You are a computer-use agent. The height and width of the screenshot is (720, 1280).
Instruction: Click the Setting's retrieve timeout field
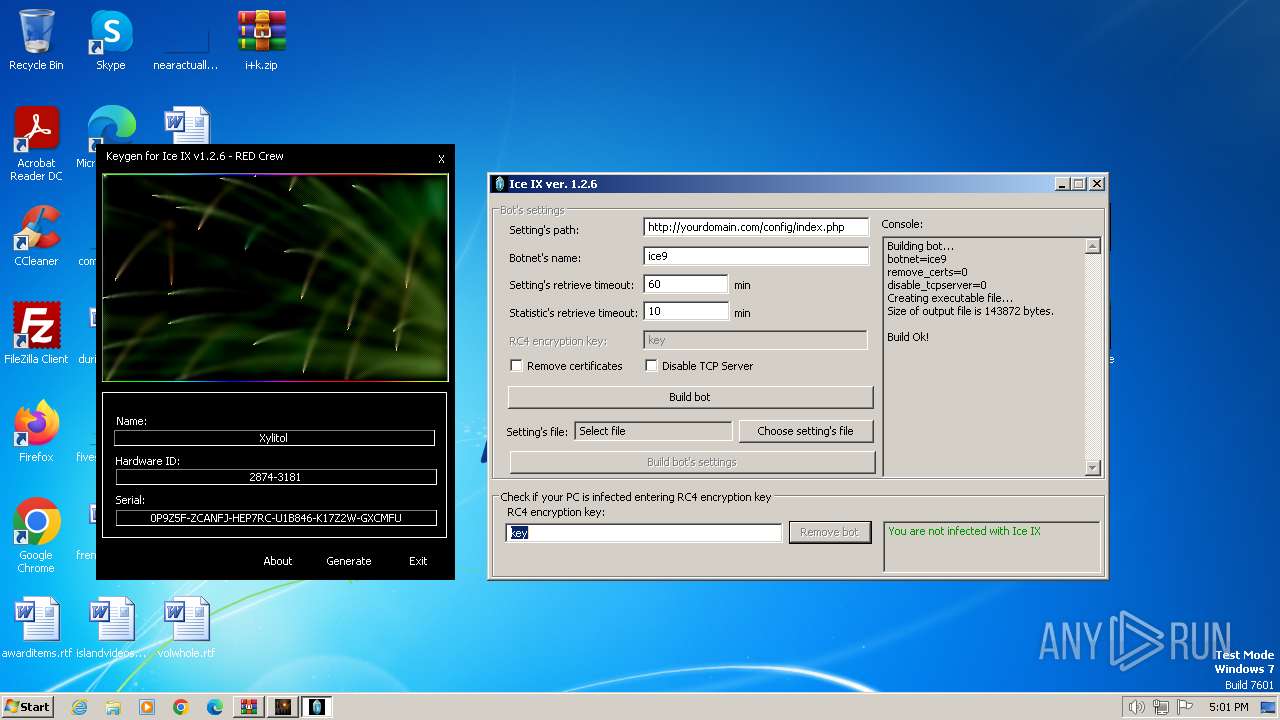tap(685, 284)
